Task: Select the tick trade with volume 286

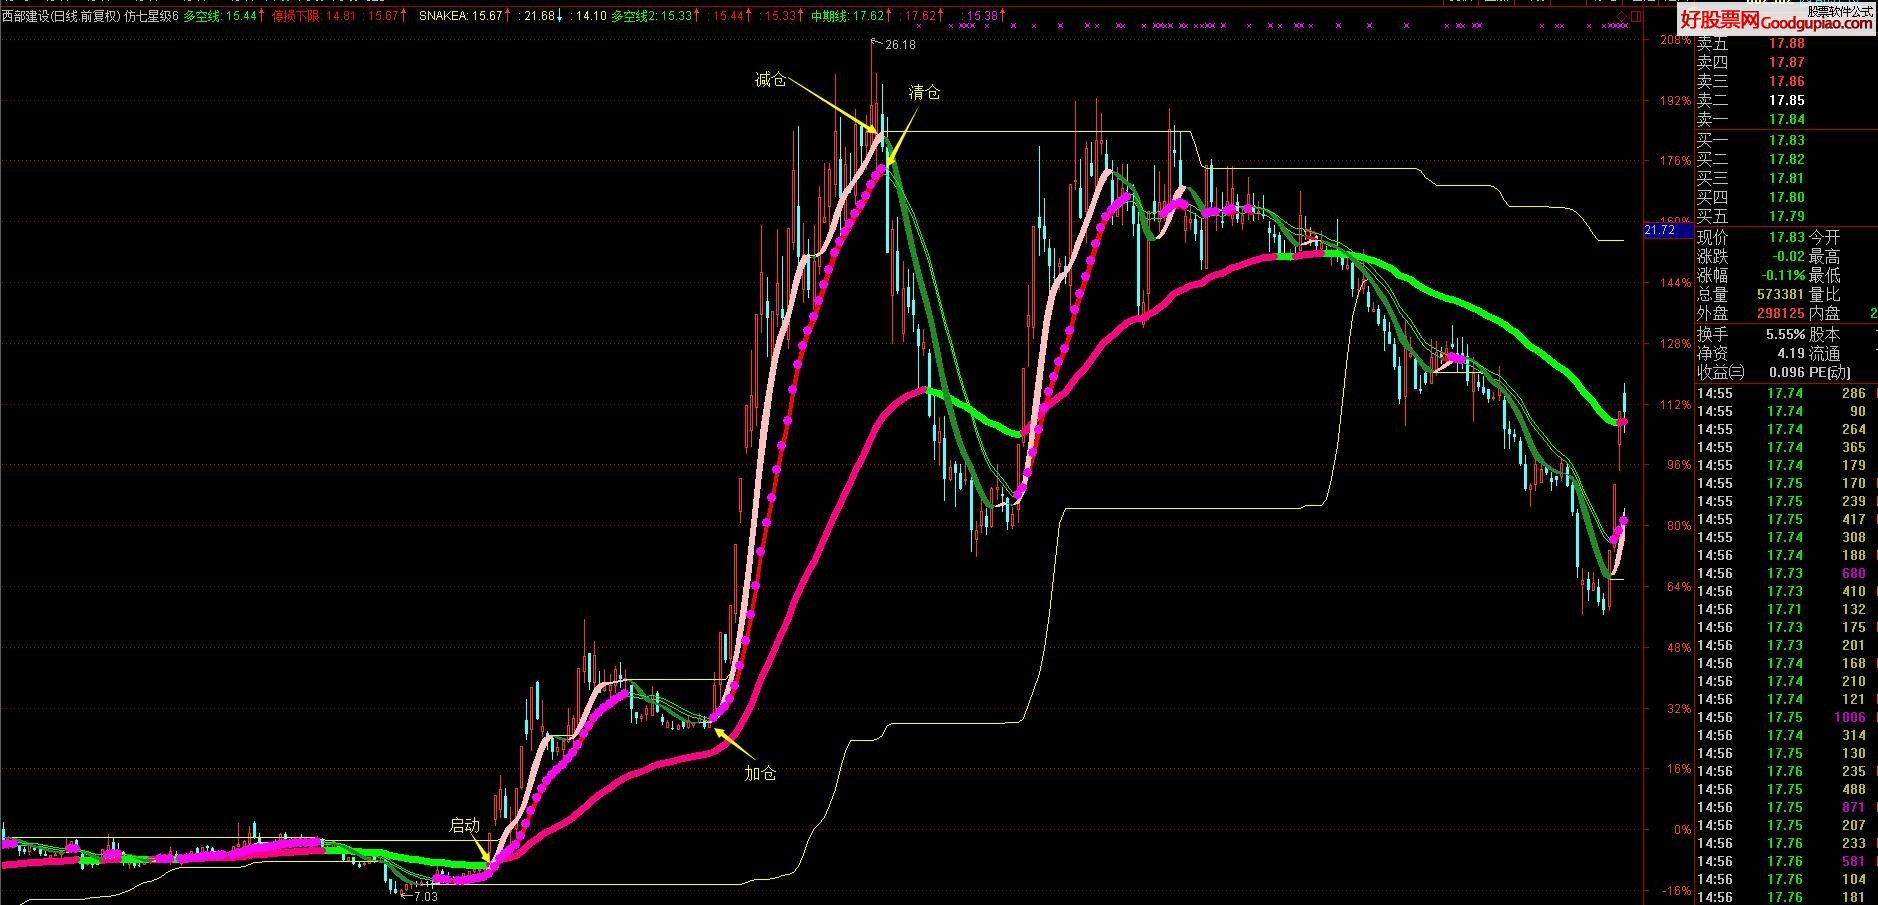Action: tap(1785, 394)
